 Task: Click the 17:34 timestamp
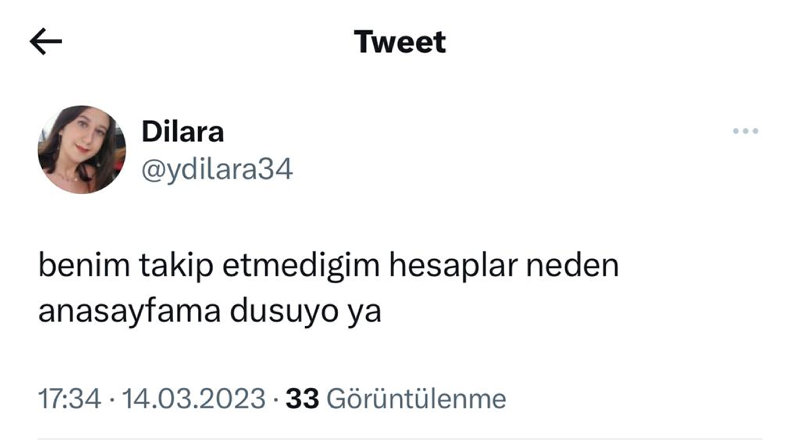(x=69, y=399)
